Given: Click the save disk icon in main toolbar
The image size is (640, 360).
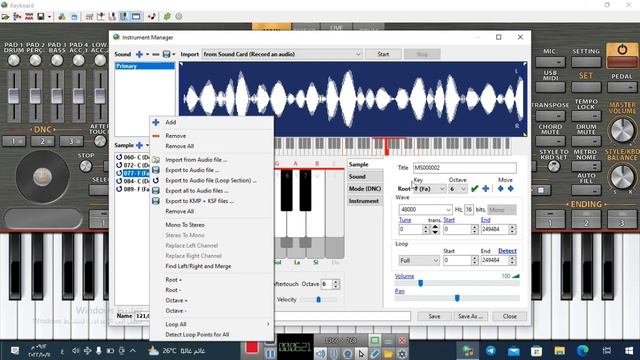Looking at the screenshot, I should point(41,16).
